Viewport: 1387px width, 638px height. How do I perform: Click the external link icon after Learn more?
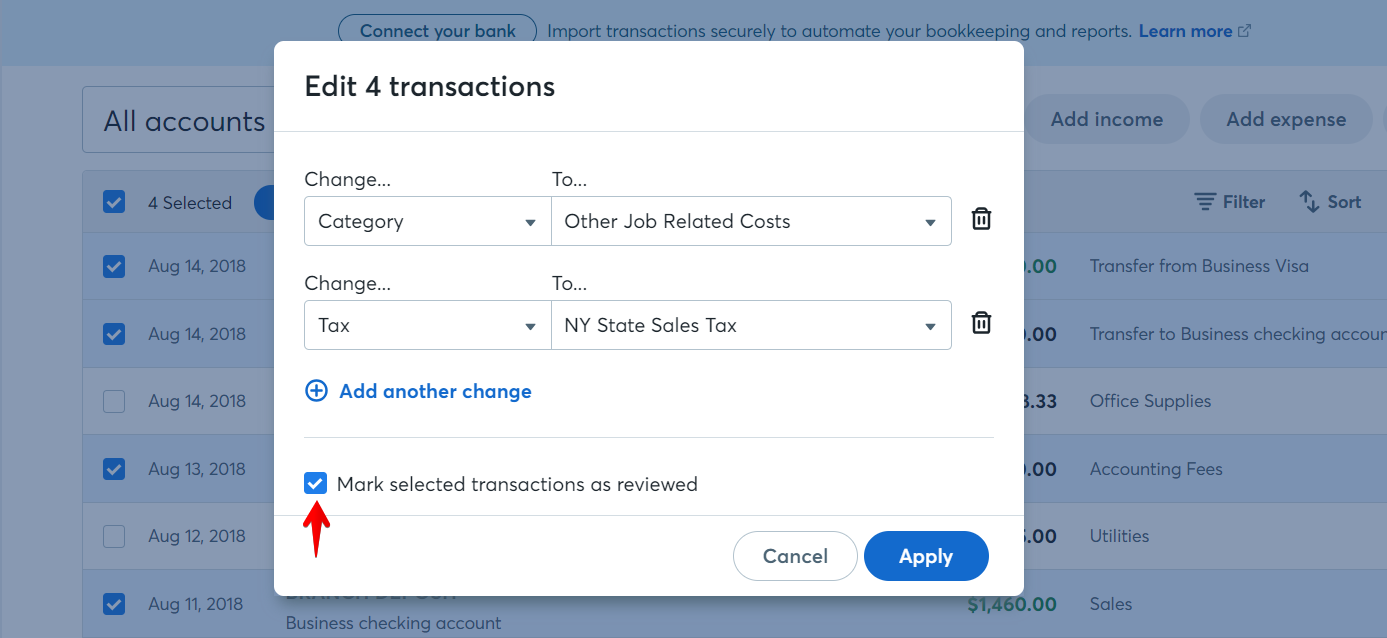click(1244, 30)
